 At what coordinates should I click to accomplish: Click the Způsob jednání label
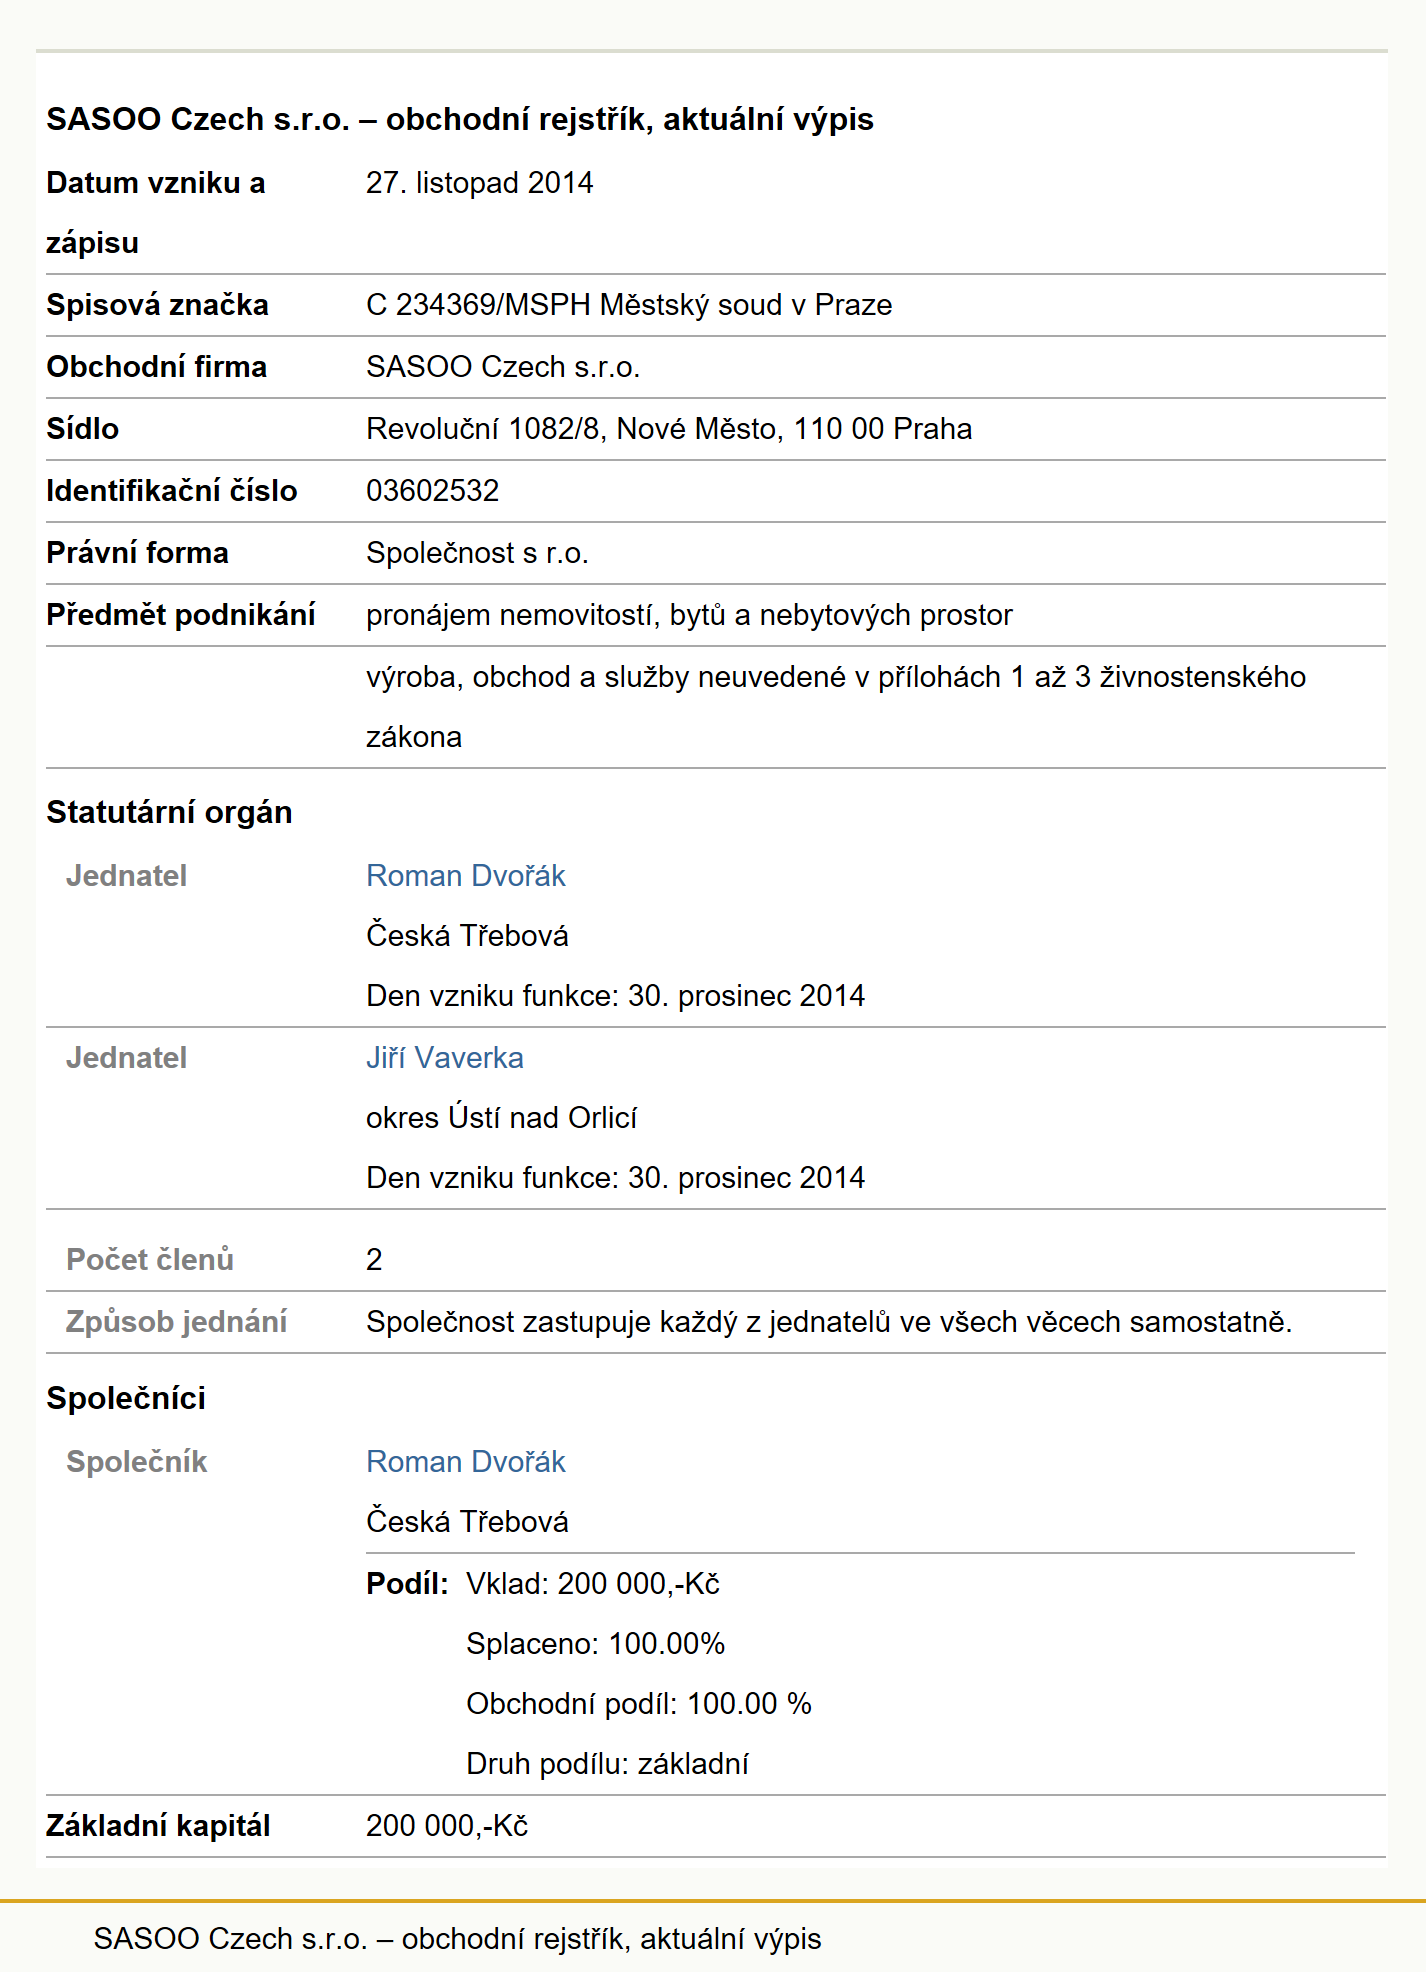click(x=177, y=1322)
